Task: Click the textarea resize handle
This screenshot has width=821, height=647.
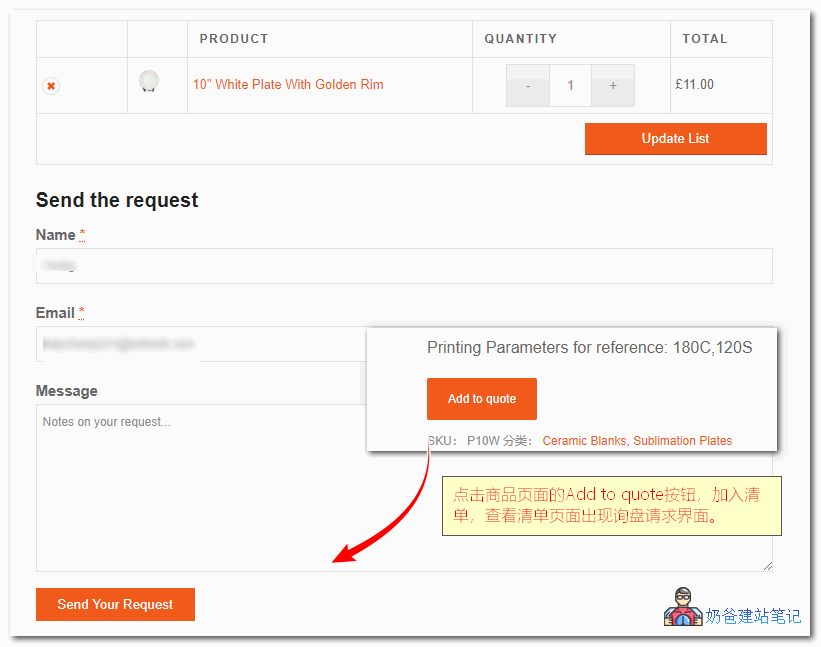Action: pyautogui.click(x=768, y=565)
